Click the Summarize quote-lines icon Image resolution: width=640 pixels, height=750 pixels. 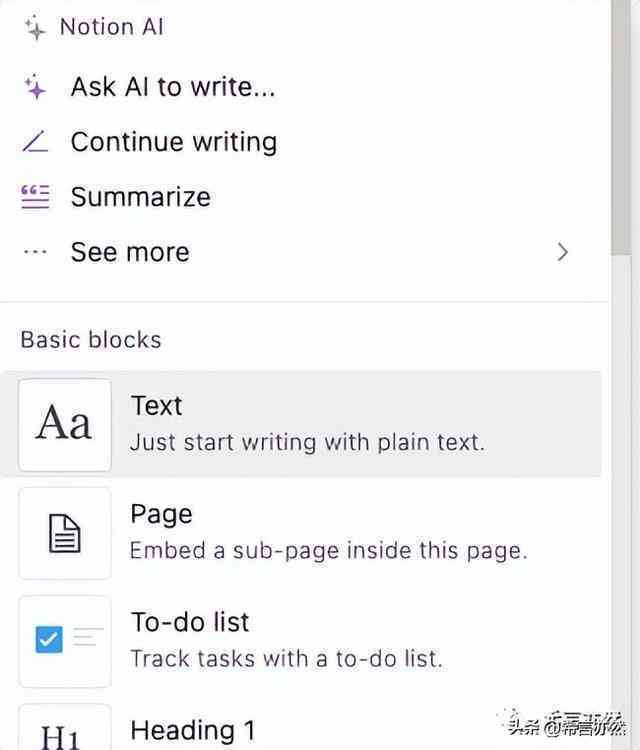coord(35,197)
